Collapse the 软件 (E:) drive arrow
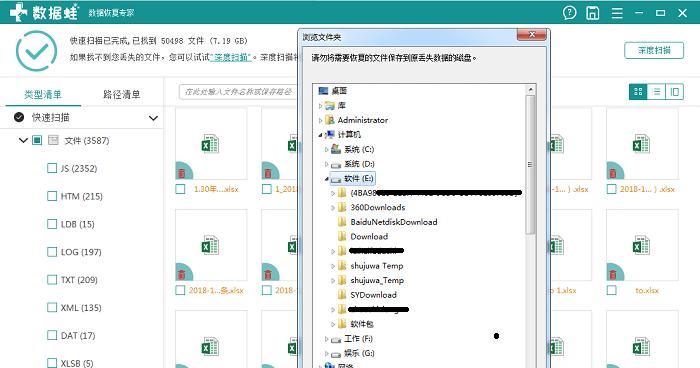 coord(326,179)
